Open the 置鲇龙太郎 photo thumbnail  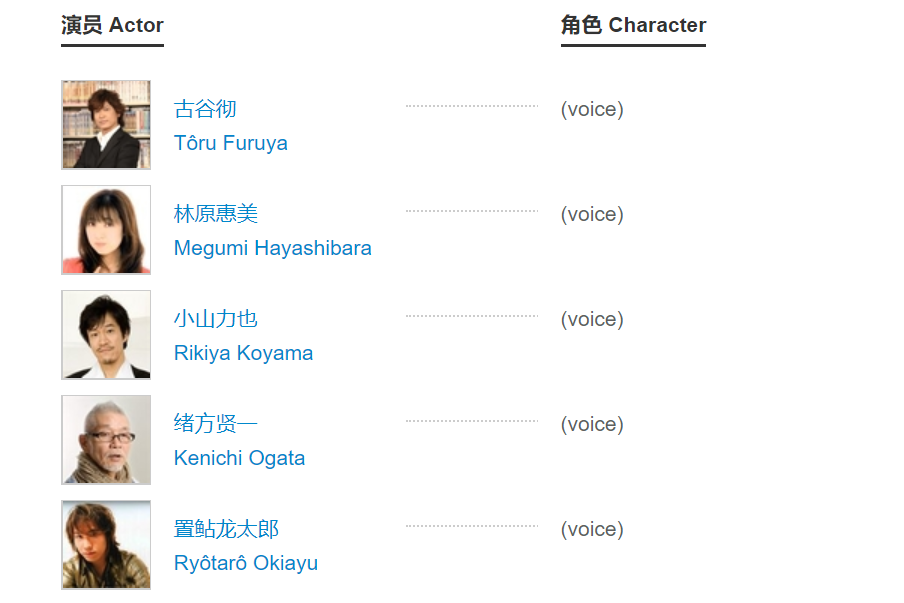pyautogui.click(x=106, y=545)
